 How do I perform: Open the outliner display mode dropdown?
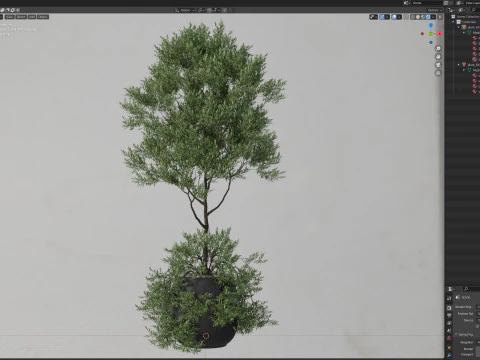tap(452, 10)
